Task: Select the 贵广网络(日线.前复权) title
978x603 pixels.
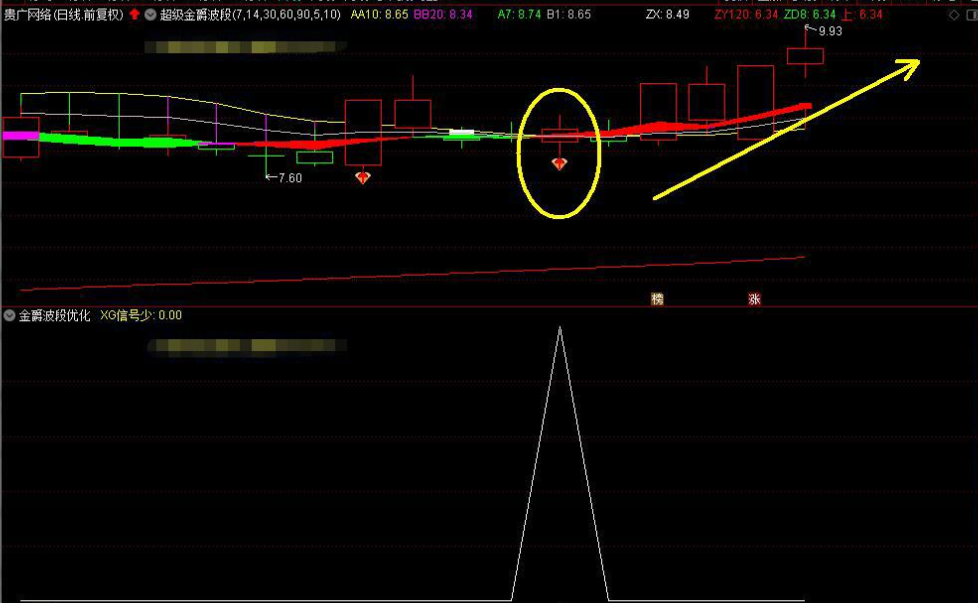Action: coord(64,14)
